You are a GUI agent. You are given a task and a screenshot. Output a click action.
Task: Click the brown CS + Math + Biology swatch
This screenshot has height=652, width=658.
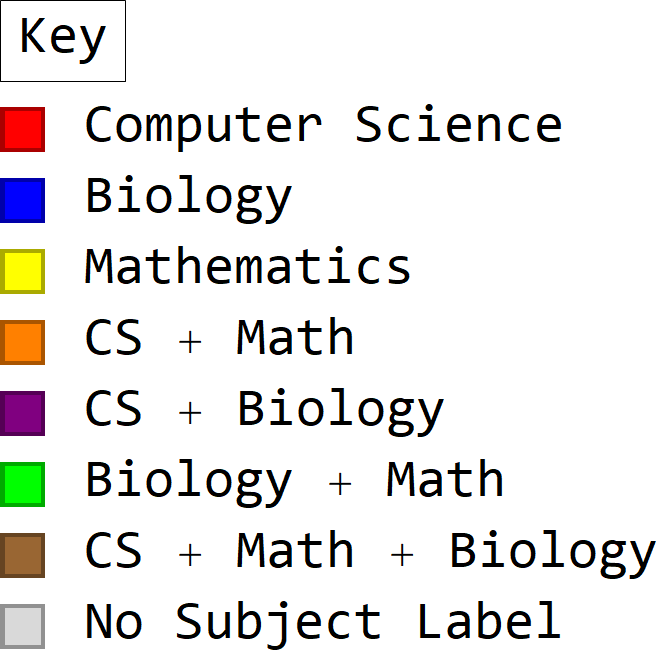(x=23, y=555)
